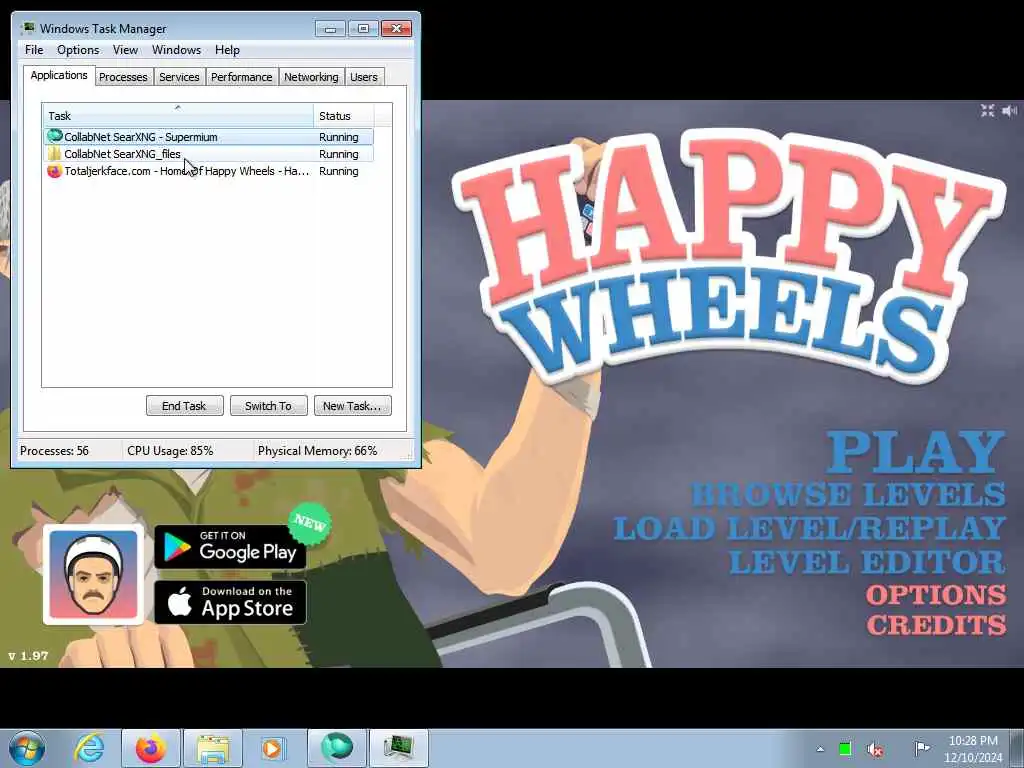1024x768 pixels.
Task: Open the Start menu orb
Action: pos(26,748)
